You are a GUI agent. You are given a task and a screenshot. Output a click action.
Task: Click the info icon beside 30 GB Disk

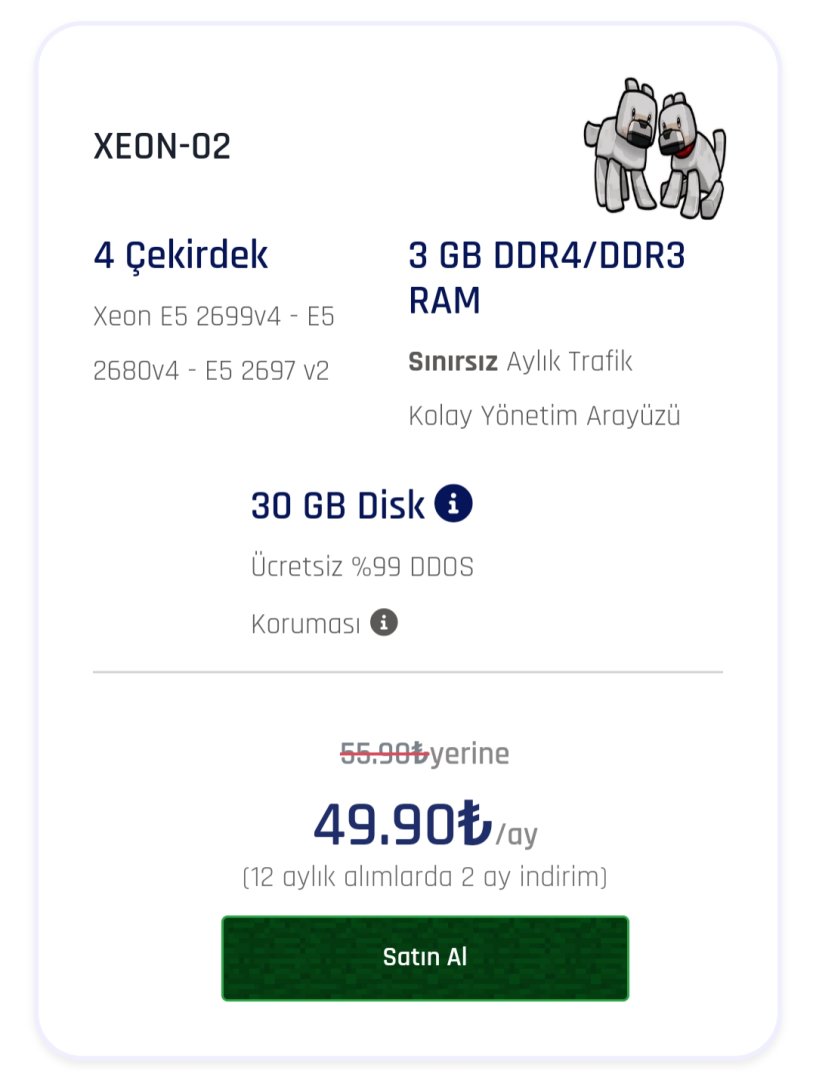pos(454,504)
